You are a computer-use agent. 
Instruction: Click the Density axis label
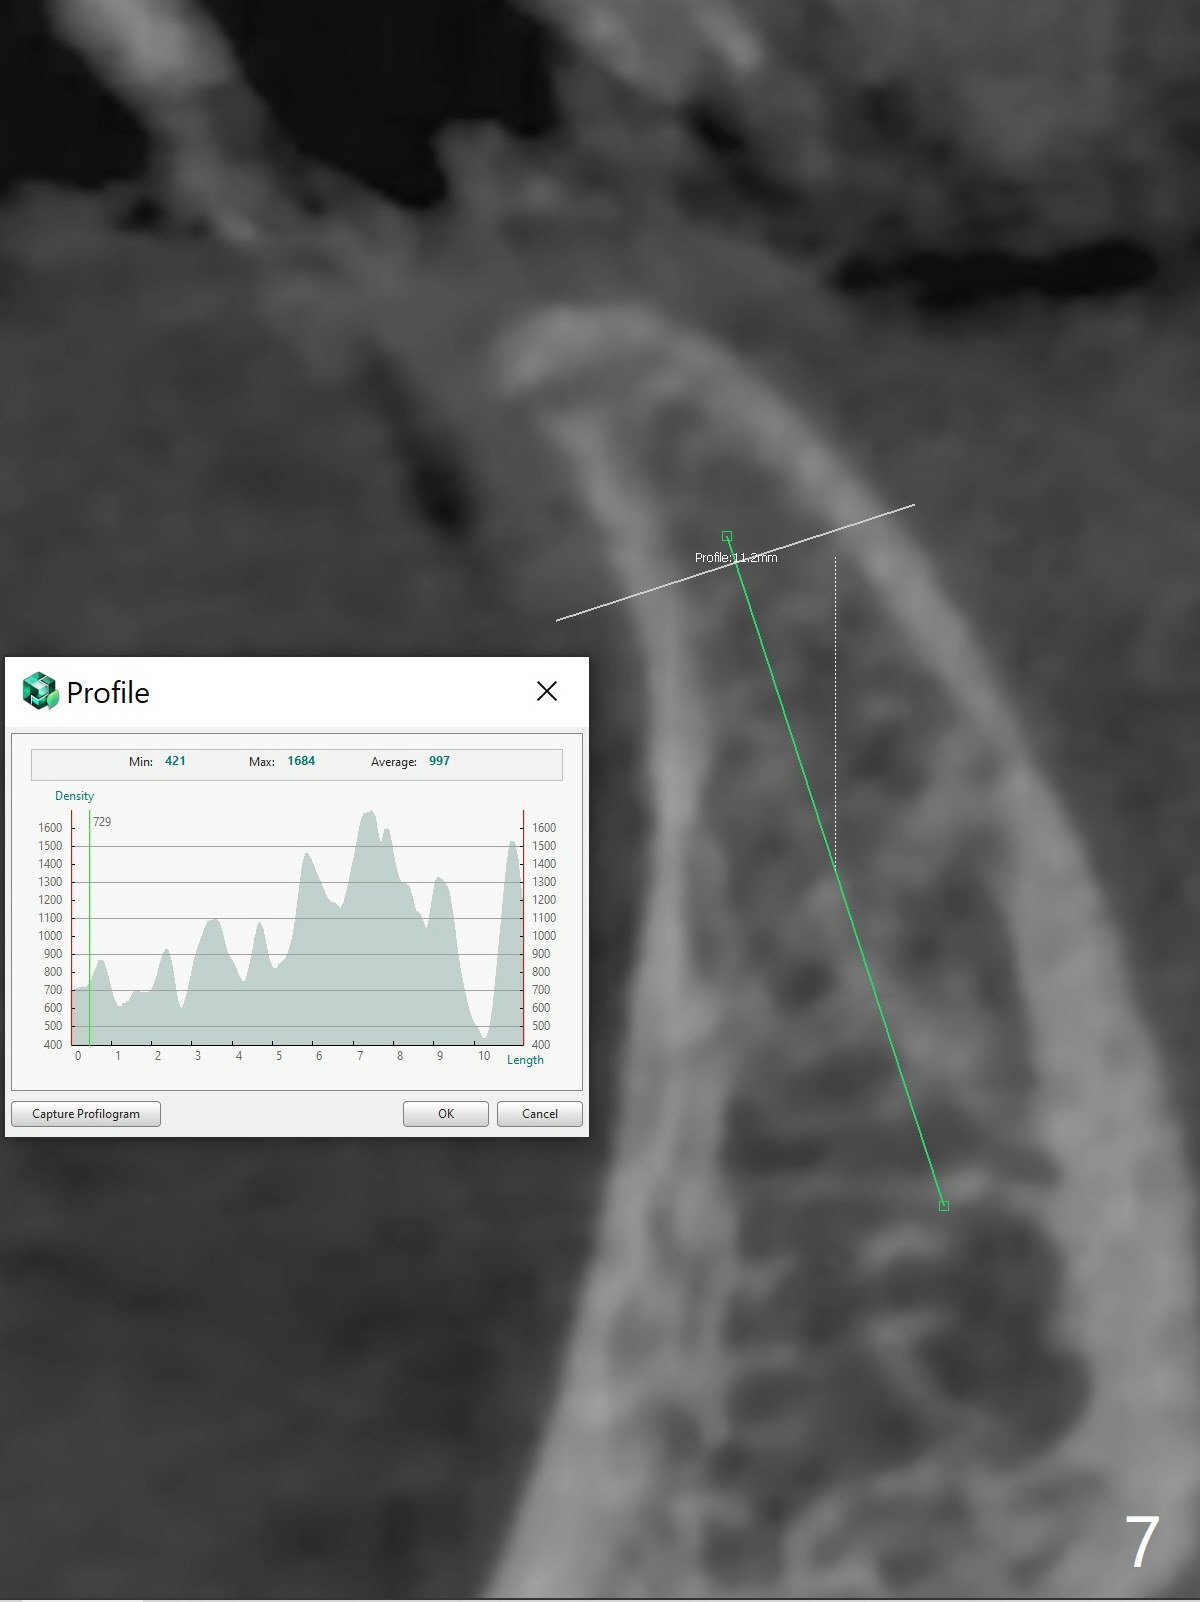(74, 796)
